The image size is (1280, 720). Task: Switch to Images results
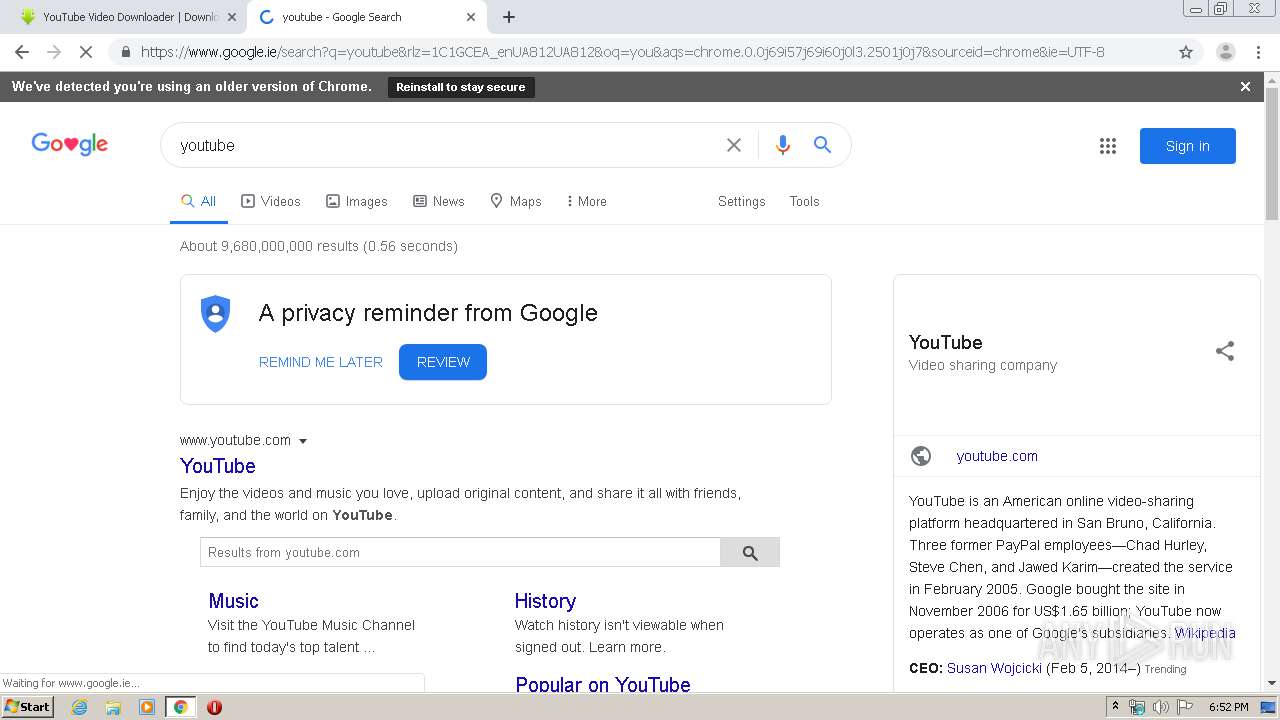point(357,201)
